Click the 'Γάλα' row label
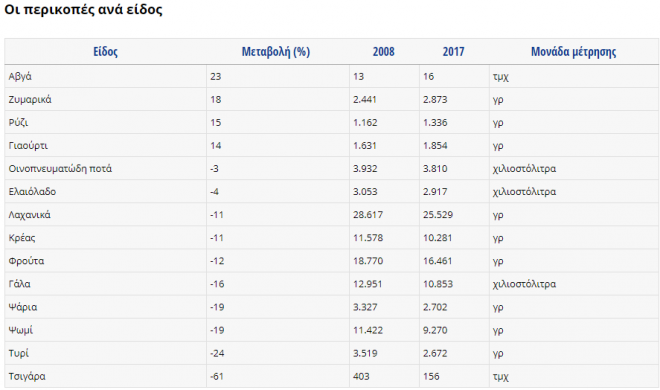 click(19, 284)
